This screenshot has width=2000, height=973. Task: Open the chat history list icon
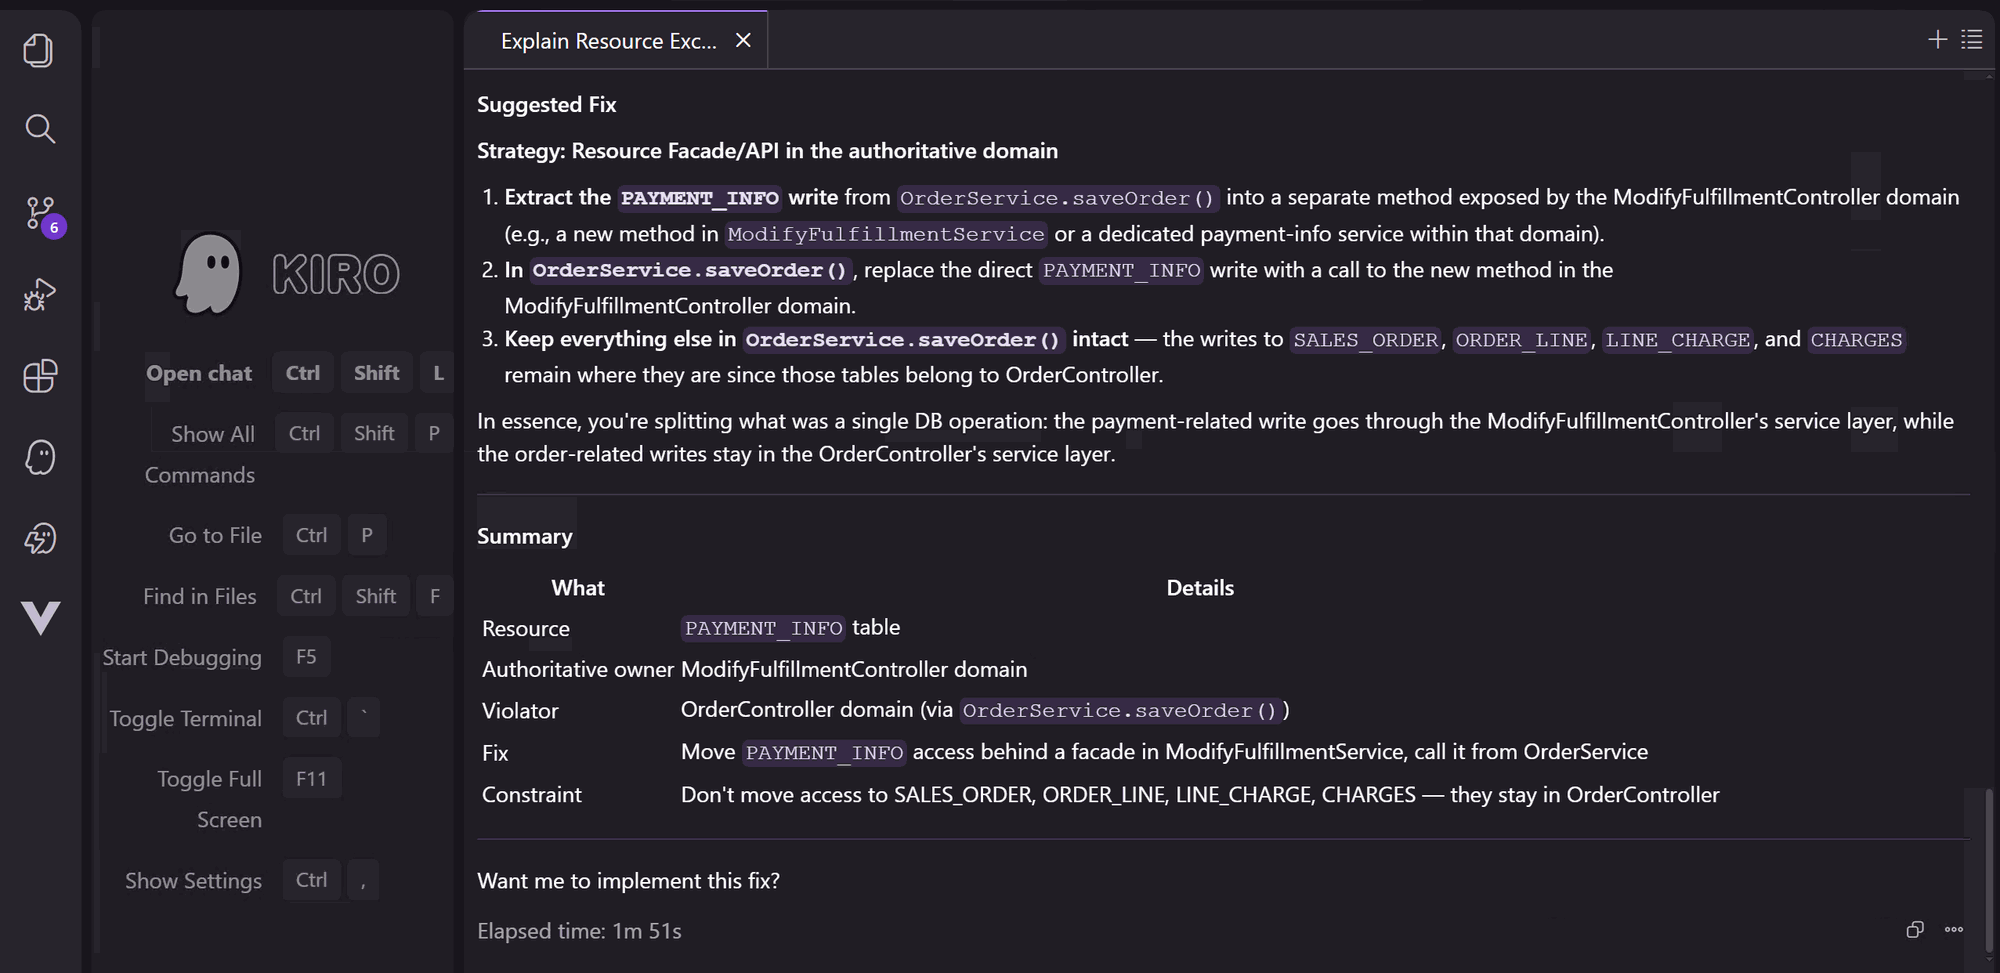click(1971, 39)
